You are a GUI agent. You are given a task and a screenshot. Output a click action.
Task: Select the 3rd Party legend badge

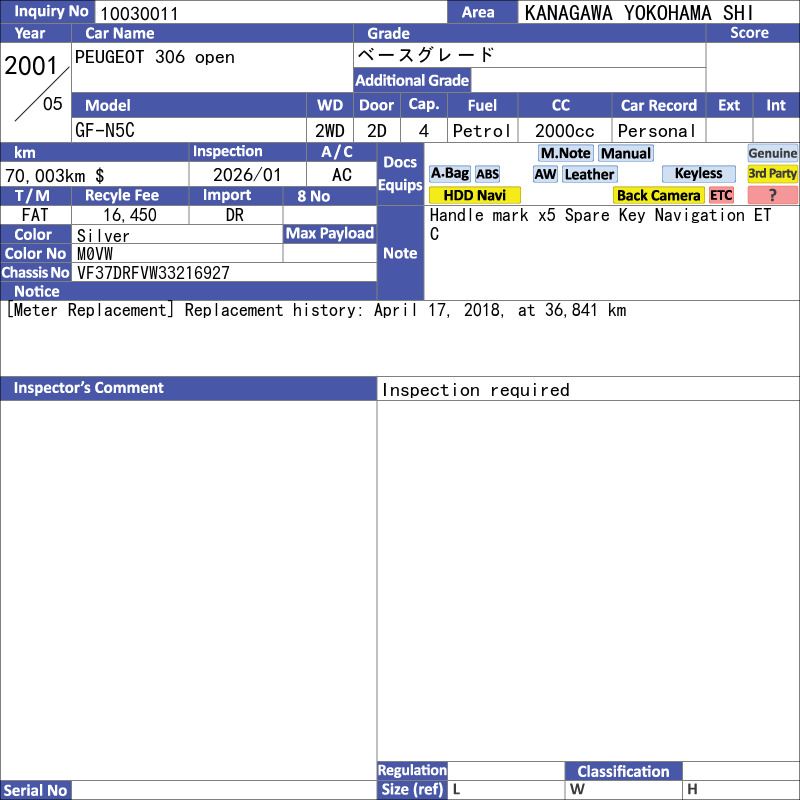tap(772, 173)
